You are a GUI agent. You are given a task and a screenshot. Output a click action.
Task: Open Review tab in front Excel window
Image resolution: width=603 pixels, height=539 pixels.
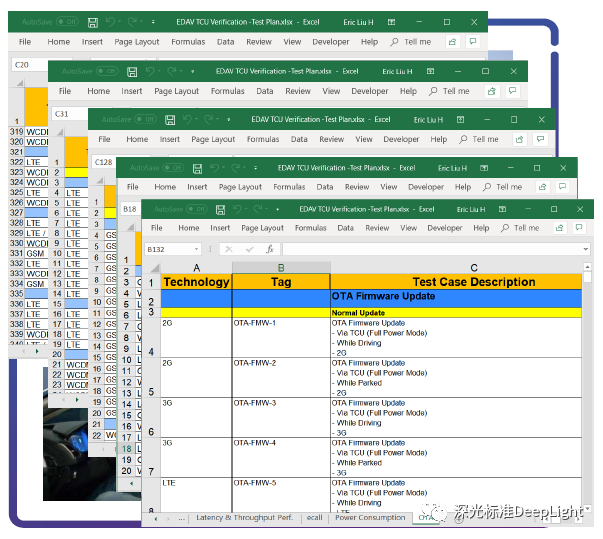(x=377, y=228)
